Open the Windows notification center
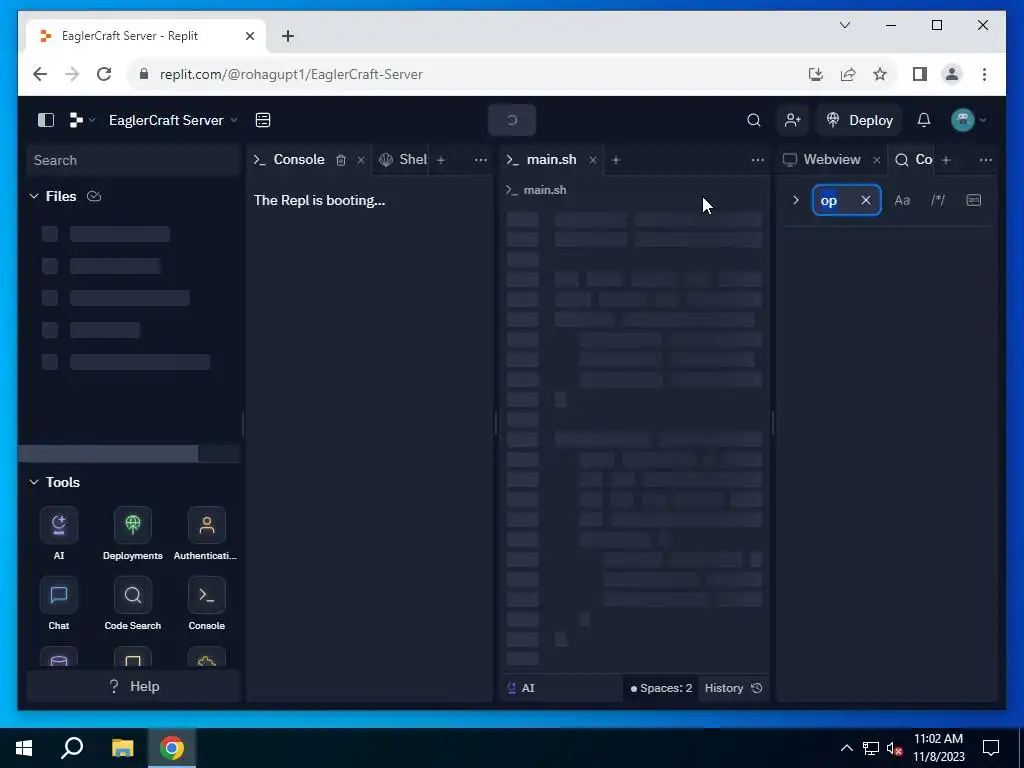The width and height of the screenshot is (1024, 768). (991, 748)
